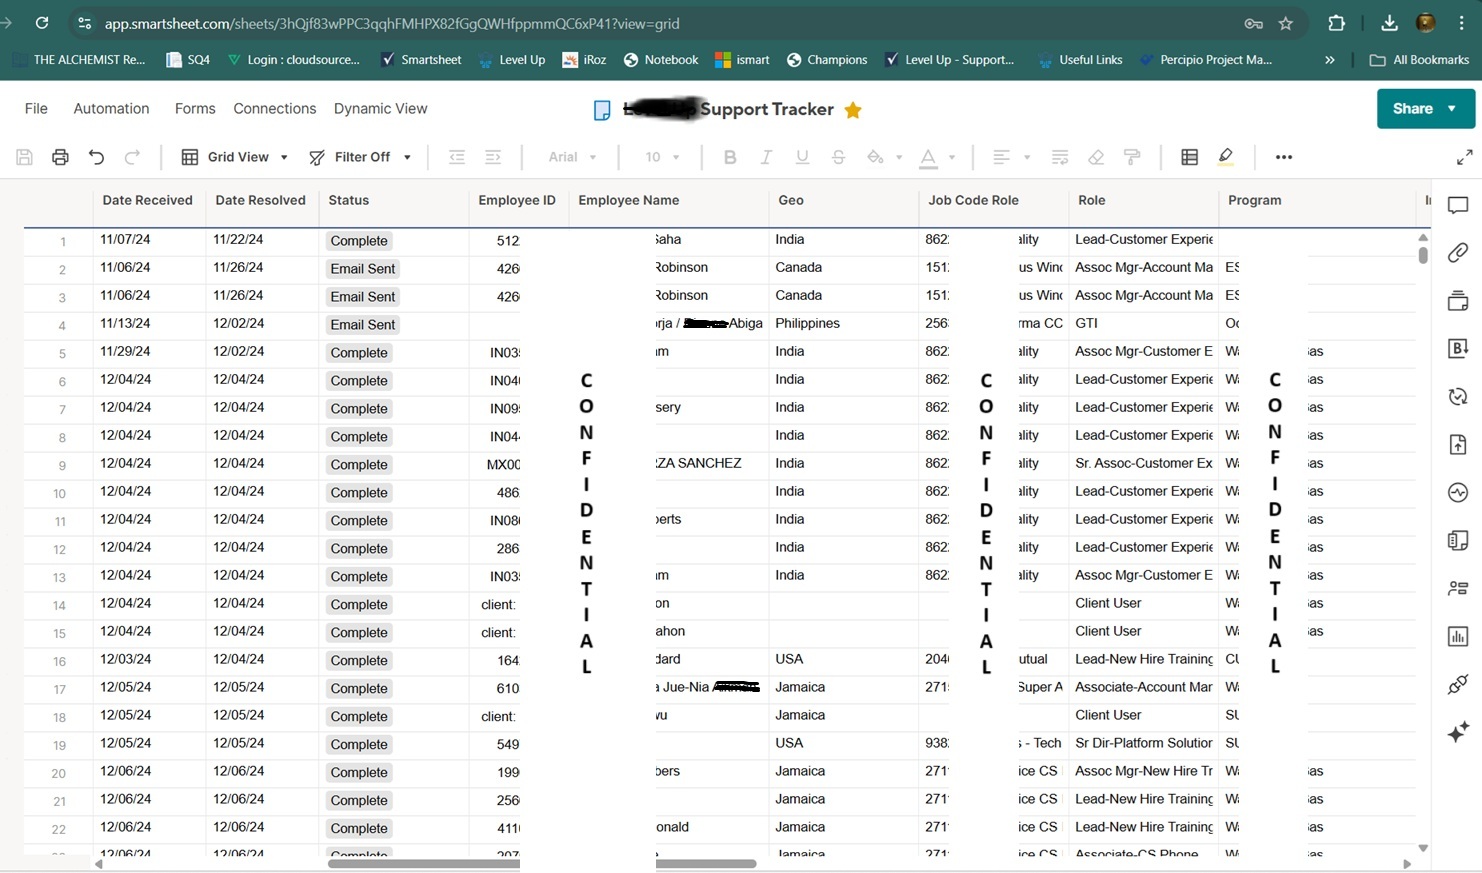Open the Useful Links bookmark
Screen dimensions: 1482x873
pyautogui.click(x=1080, y=60)
